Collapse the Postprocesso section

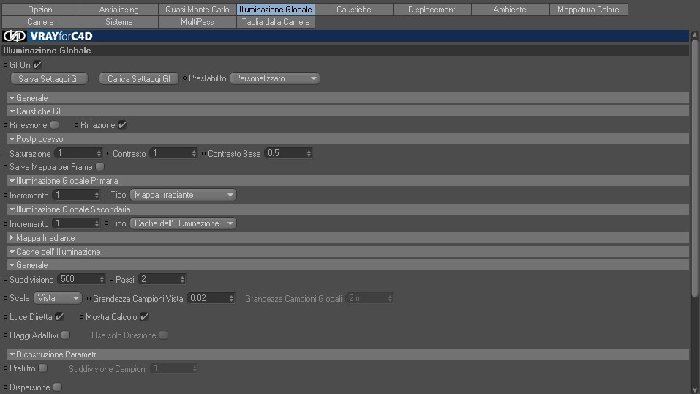(x=12, y=139)
